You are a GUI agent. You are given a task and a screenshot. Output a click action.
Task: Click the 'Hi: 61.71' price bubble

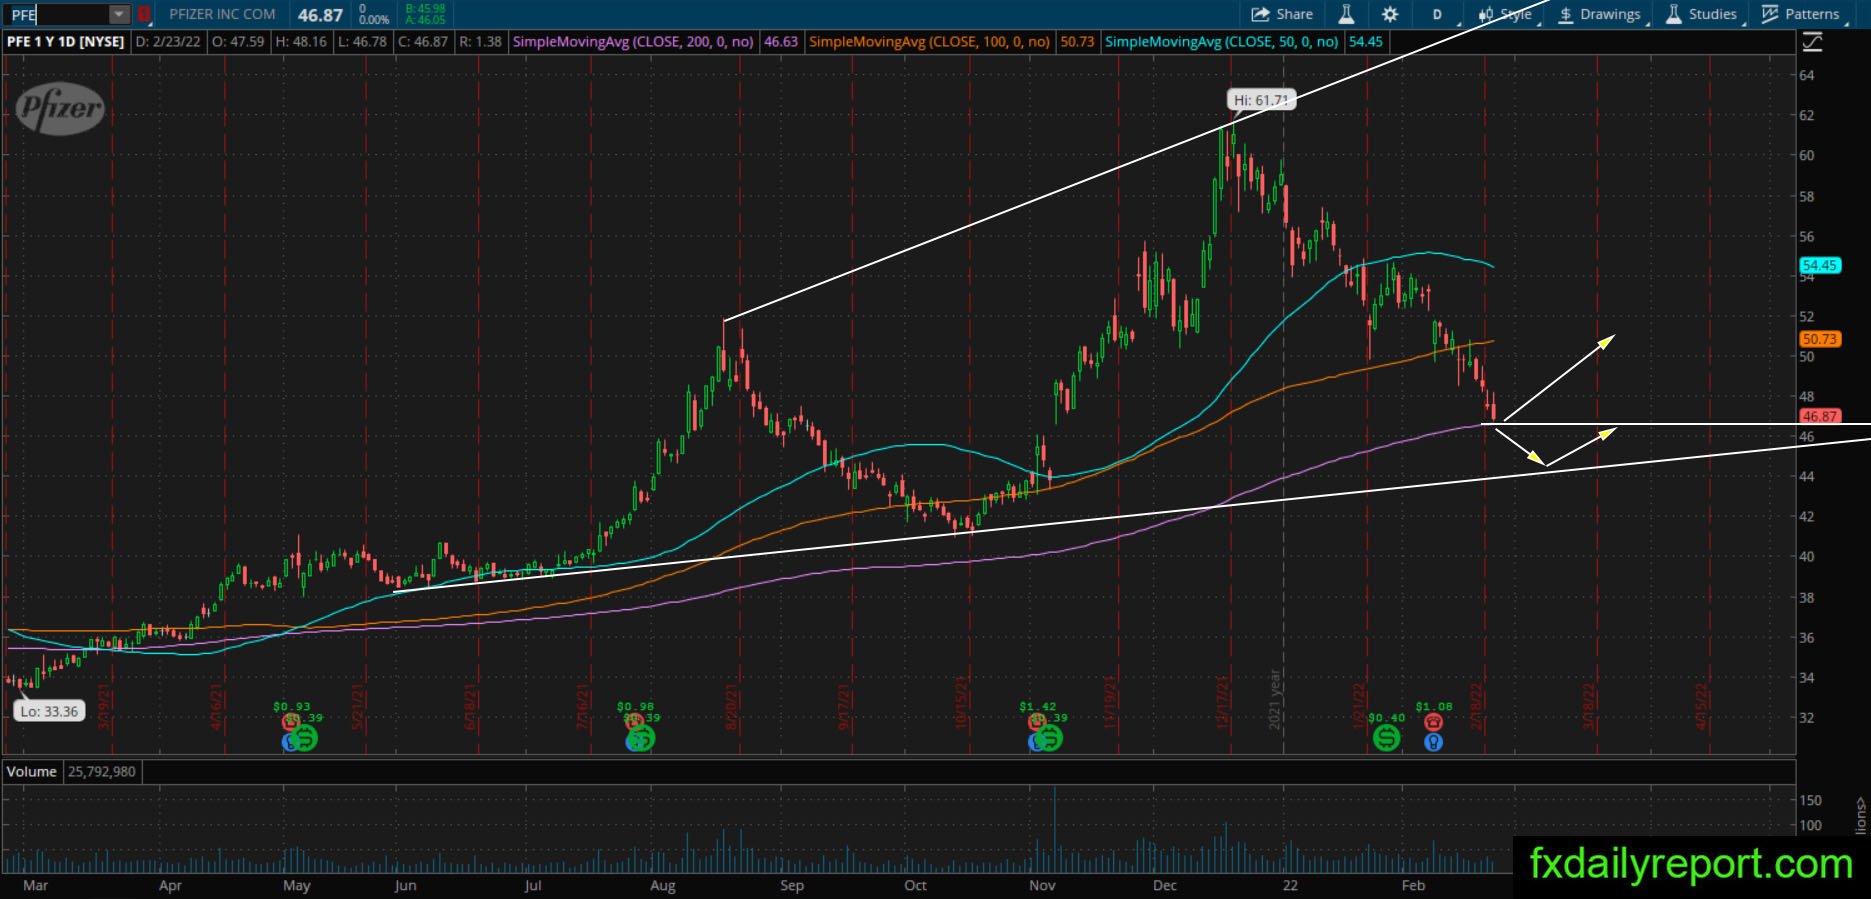coord(1260,100)
